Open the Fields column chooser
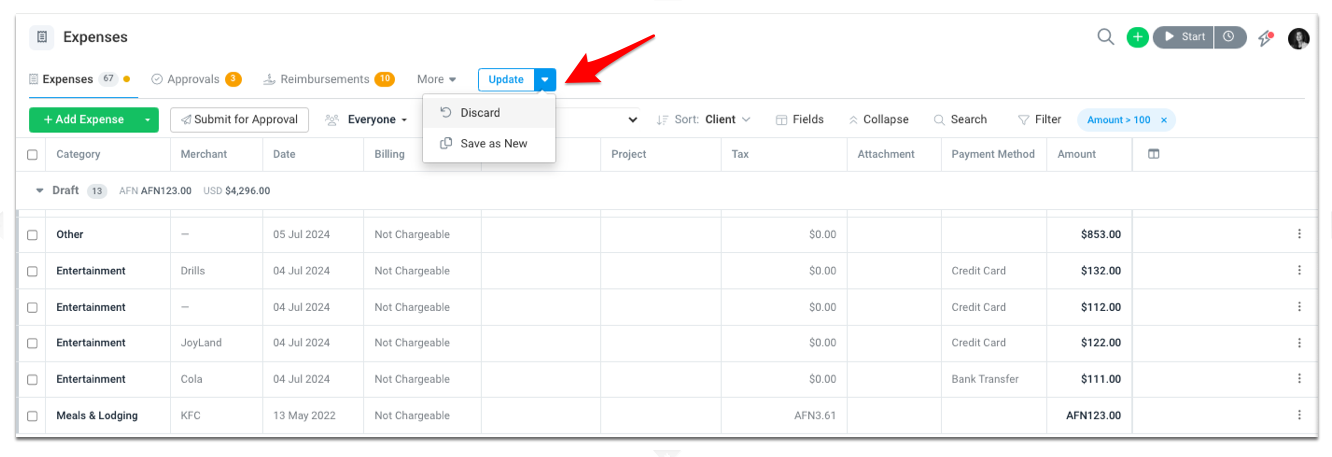The width and height of the screenshot is (1332, 457). click(x=799, y=119)
